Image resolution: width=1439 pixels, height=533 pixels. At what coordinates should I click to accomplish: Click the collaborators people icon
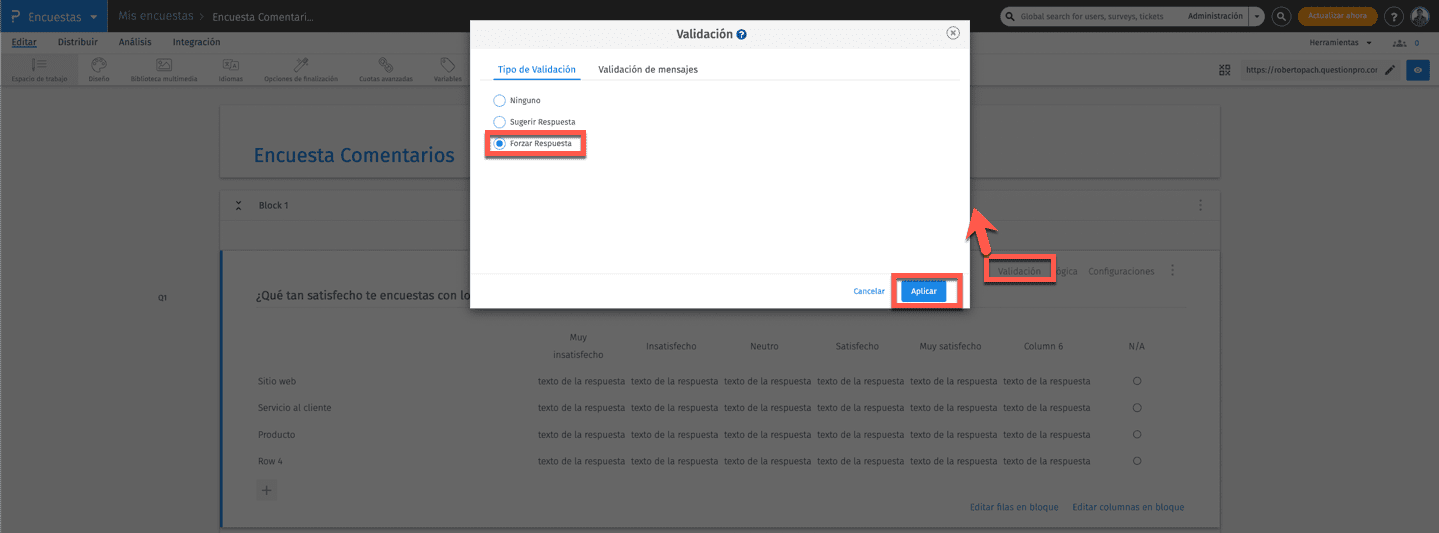tap(1399, 43)
